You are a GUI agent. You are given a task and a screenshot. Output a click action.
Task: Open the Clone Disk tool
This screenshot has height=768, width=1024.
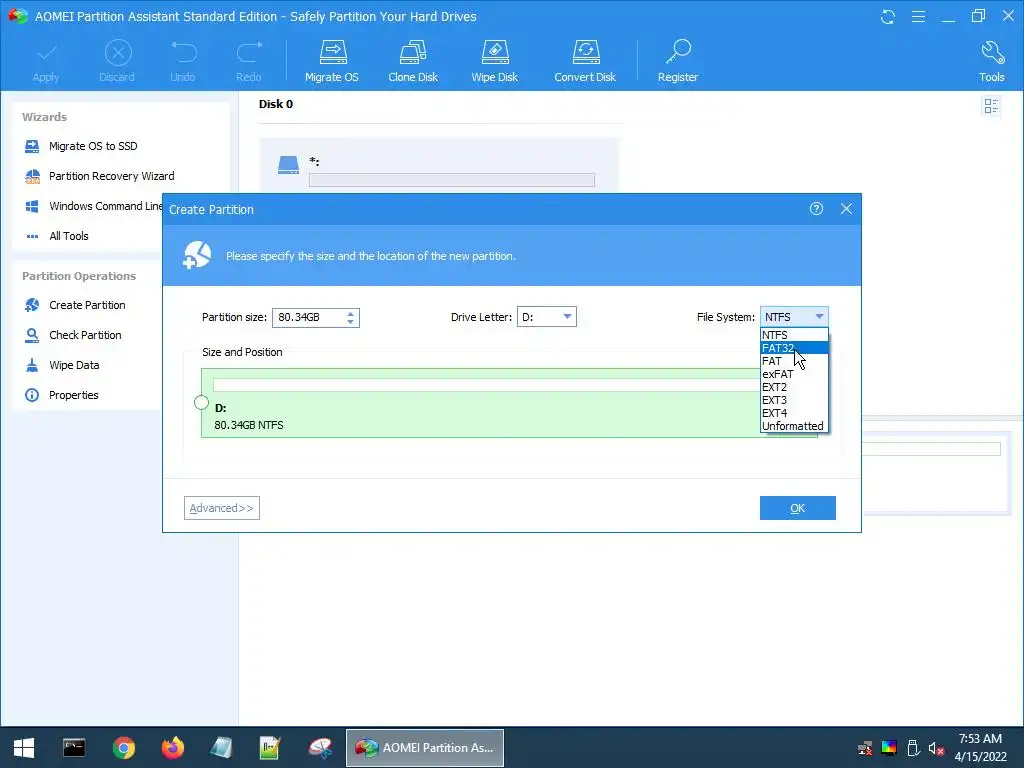413,61
